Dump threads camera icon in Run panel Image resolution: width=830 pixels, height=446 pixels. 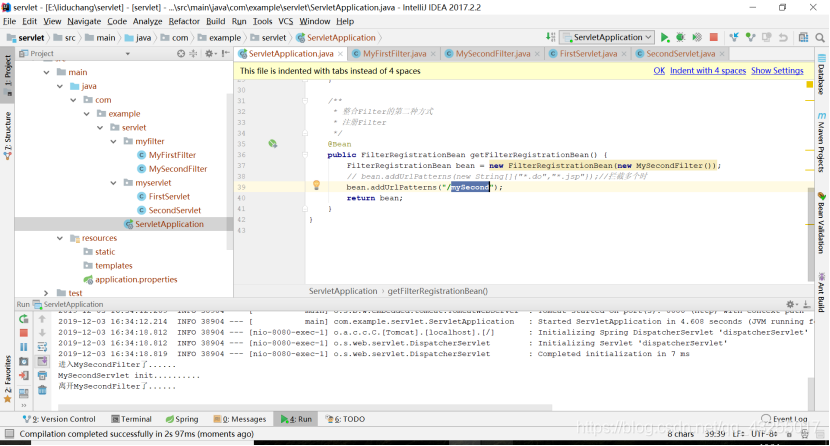[x=24, y=361]
